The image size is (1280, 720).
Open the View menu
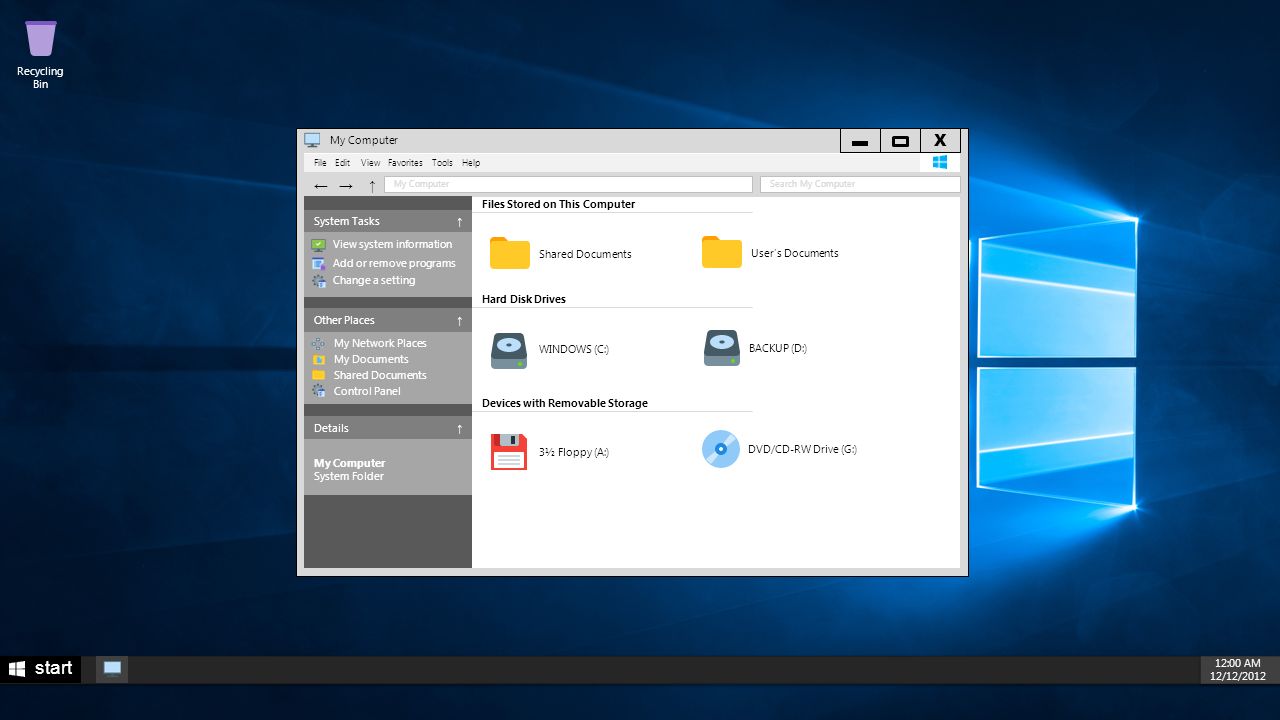pos(370,163)
